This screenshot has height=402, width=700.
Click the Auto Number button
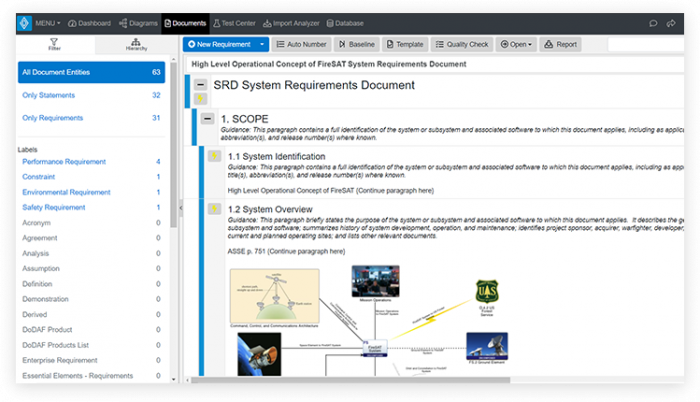[x=301, y=44]
